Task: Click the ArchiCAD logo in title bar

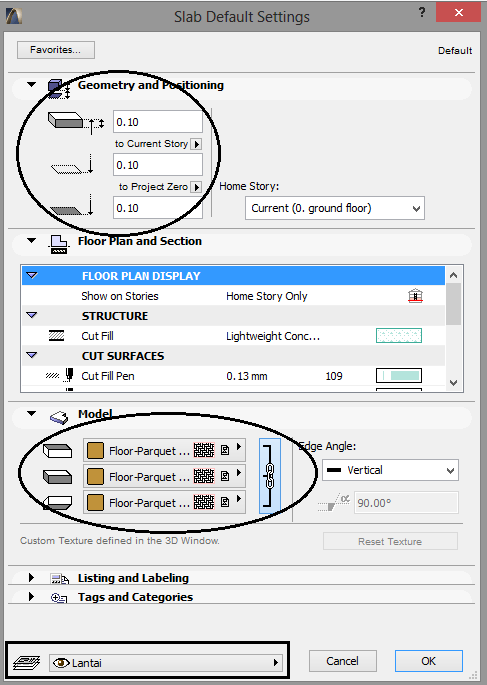Action: (x=14, y=15)
